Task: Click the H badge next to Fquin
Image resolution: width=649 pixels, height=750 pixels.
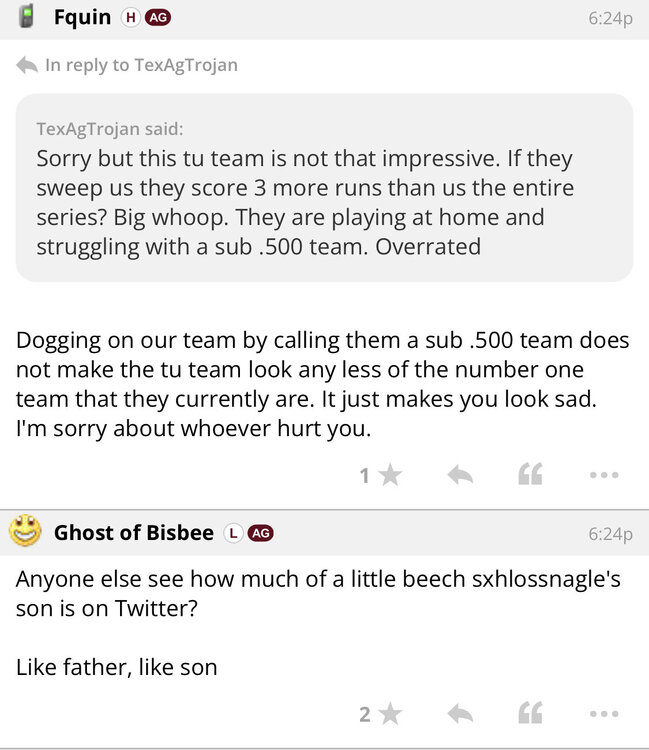Action: pyautogui.click(x=130, y=17)
